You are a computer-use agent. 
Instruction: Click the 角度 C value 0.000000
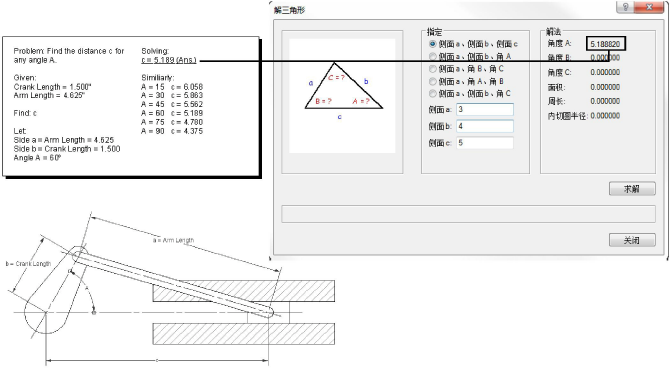pyautogui.click(x=605, y=72)
